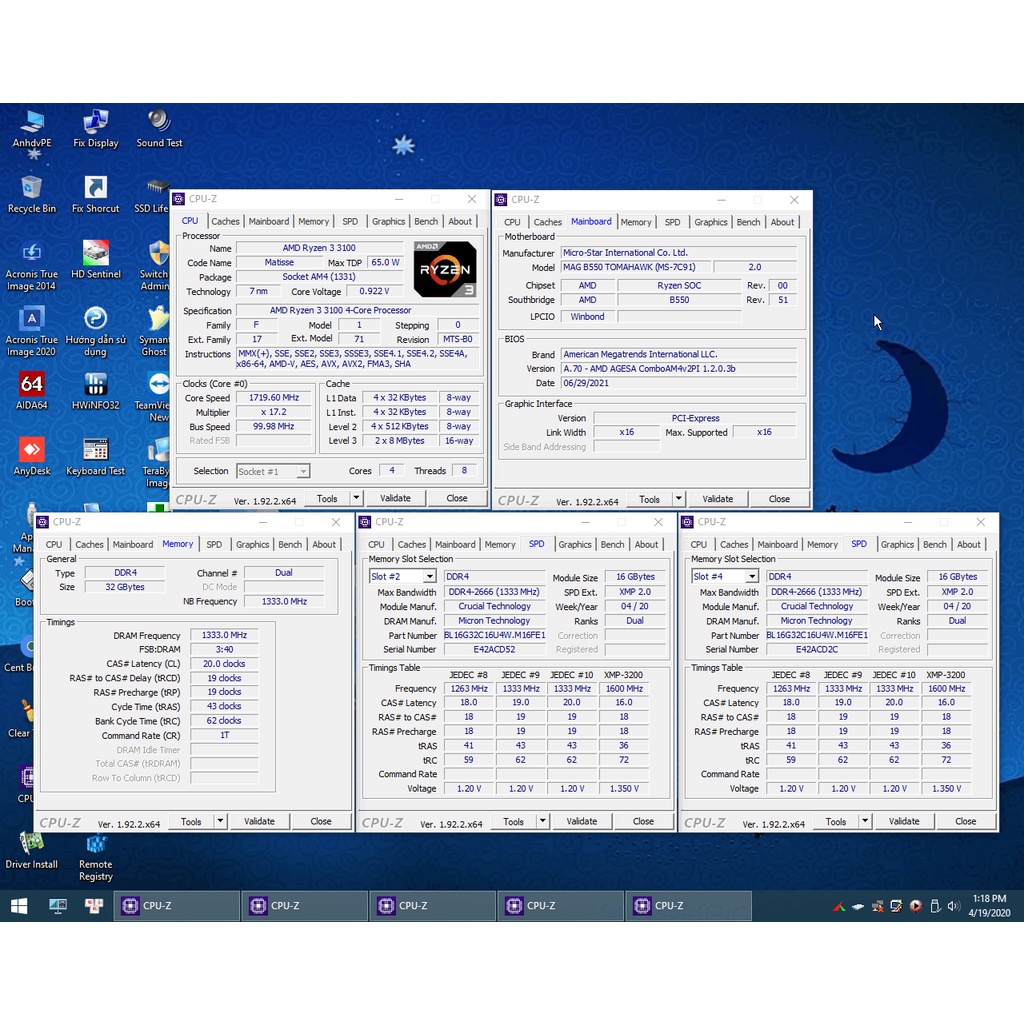Switch to Memory tab in CPU window

[313, 221]
